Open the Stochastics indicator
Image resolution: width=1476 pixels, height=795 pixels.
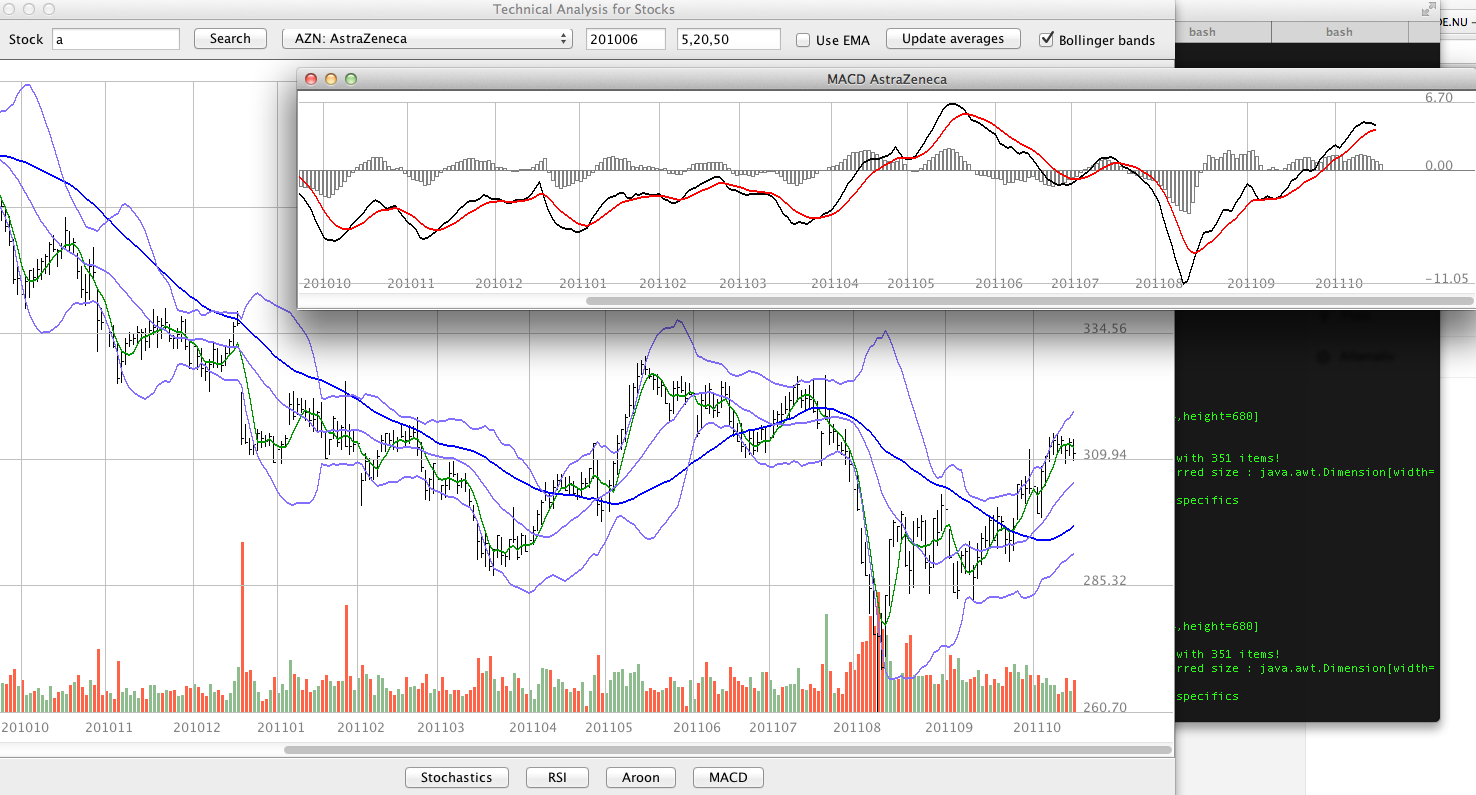point(456,777)
